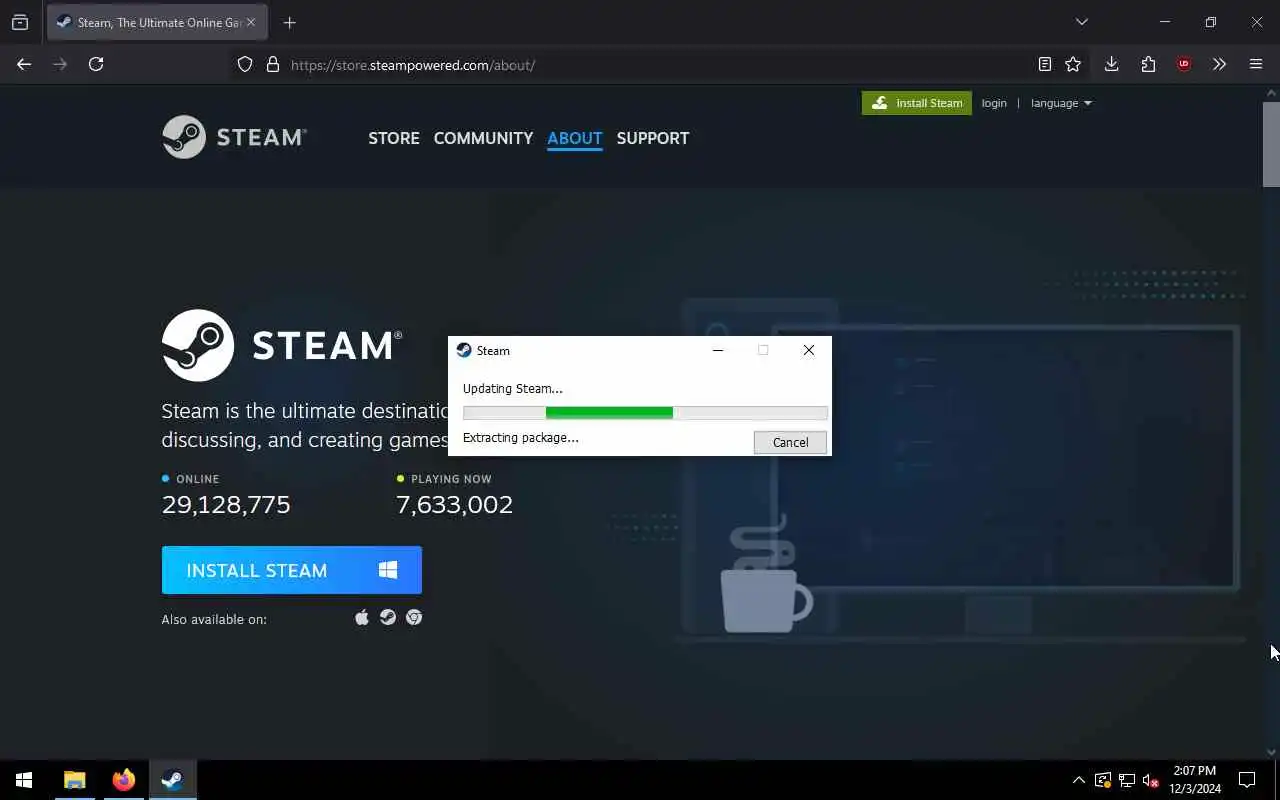Image resolution: width=1280 pixels, height=800 pixels.
Task: Click the Firefox recent browsing icon
Action: point(20,22)
